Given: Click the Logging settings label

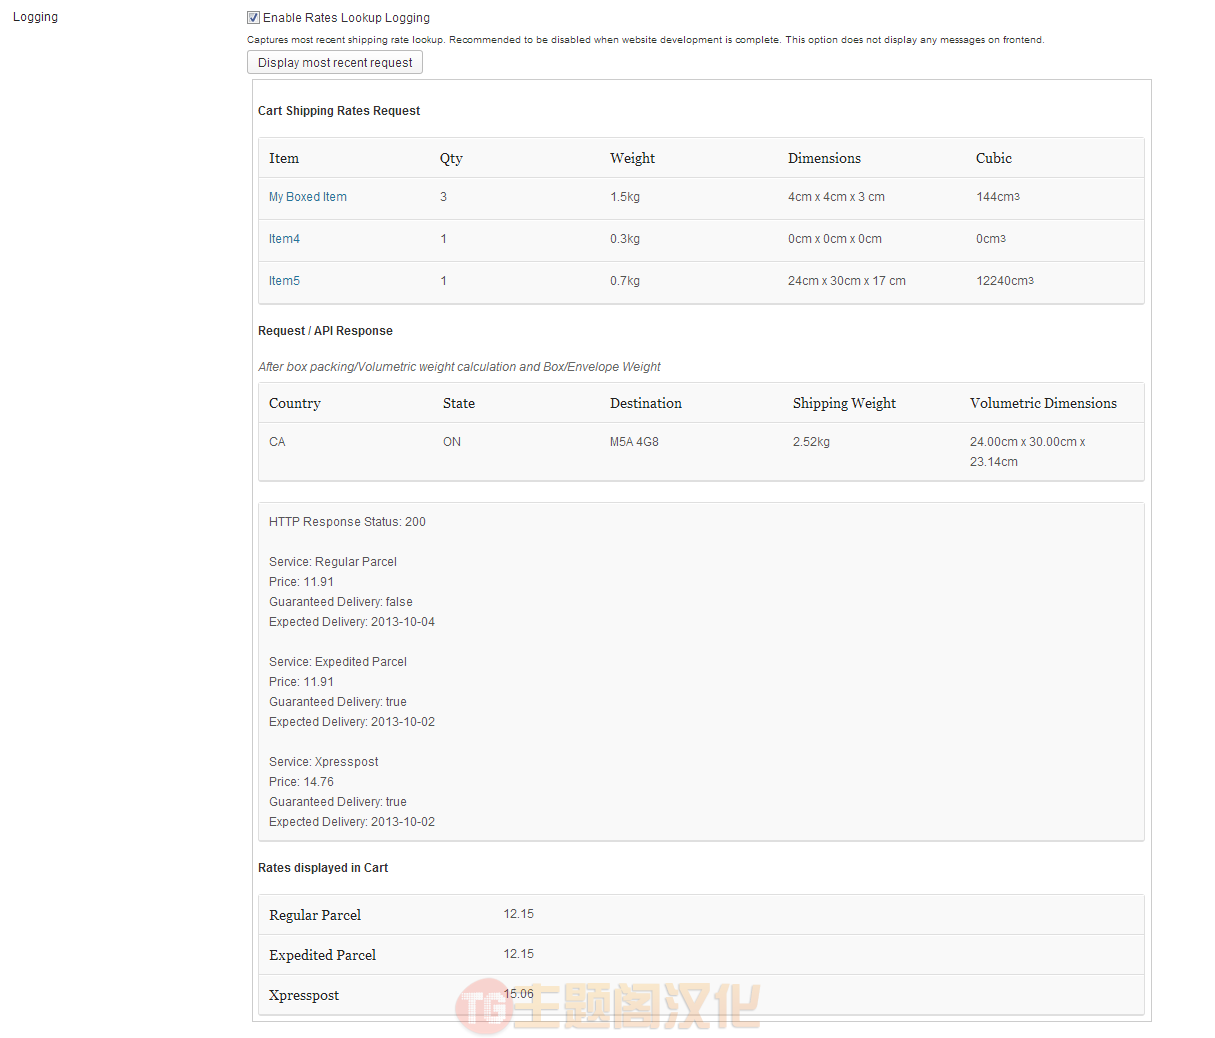Looking at the screenshot, I should coord(36,17).
